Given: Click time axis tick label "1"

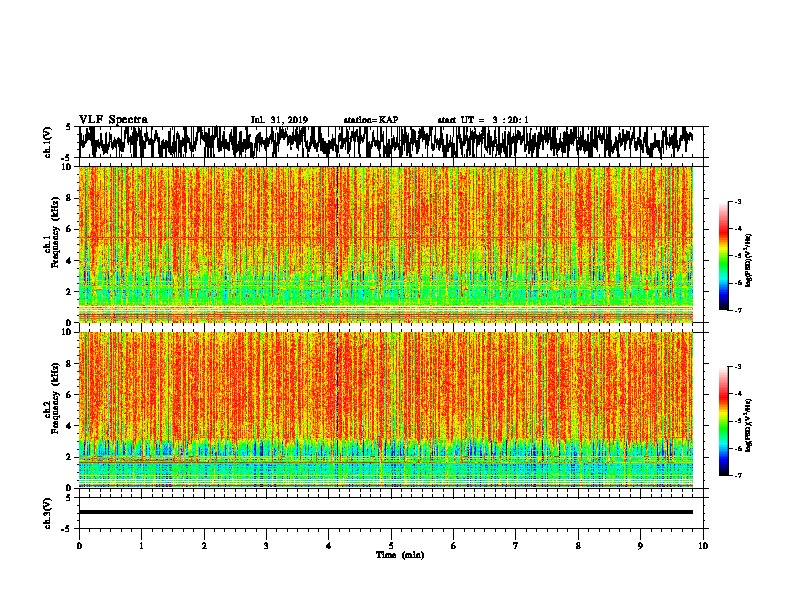Looking at the screenshot, I should click(141, 546).
